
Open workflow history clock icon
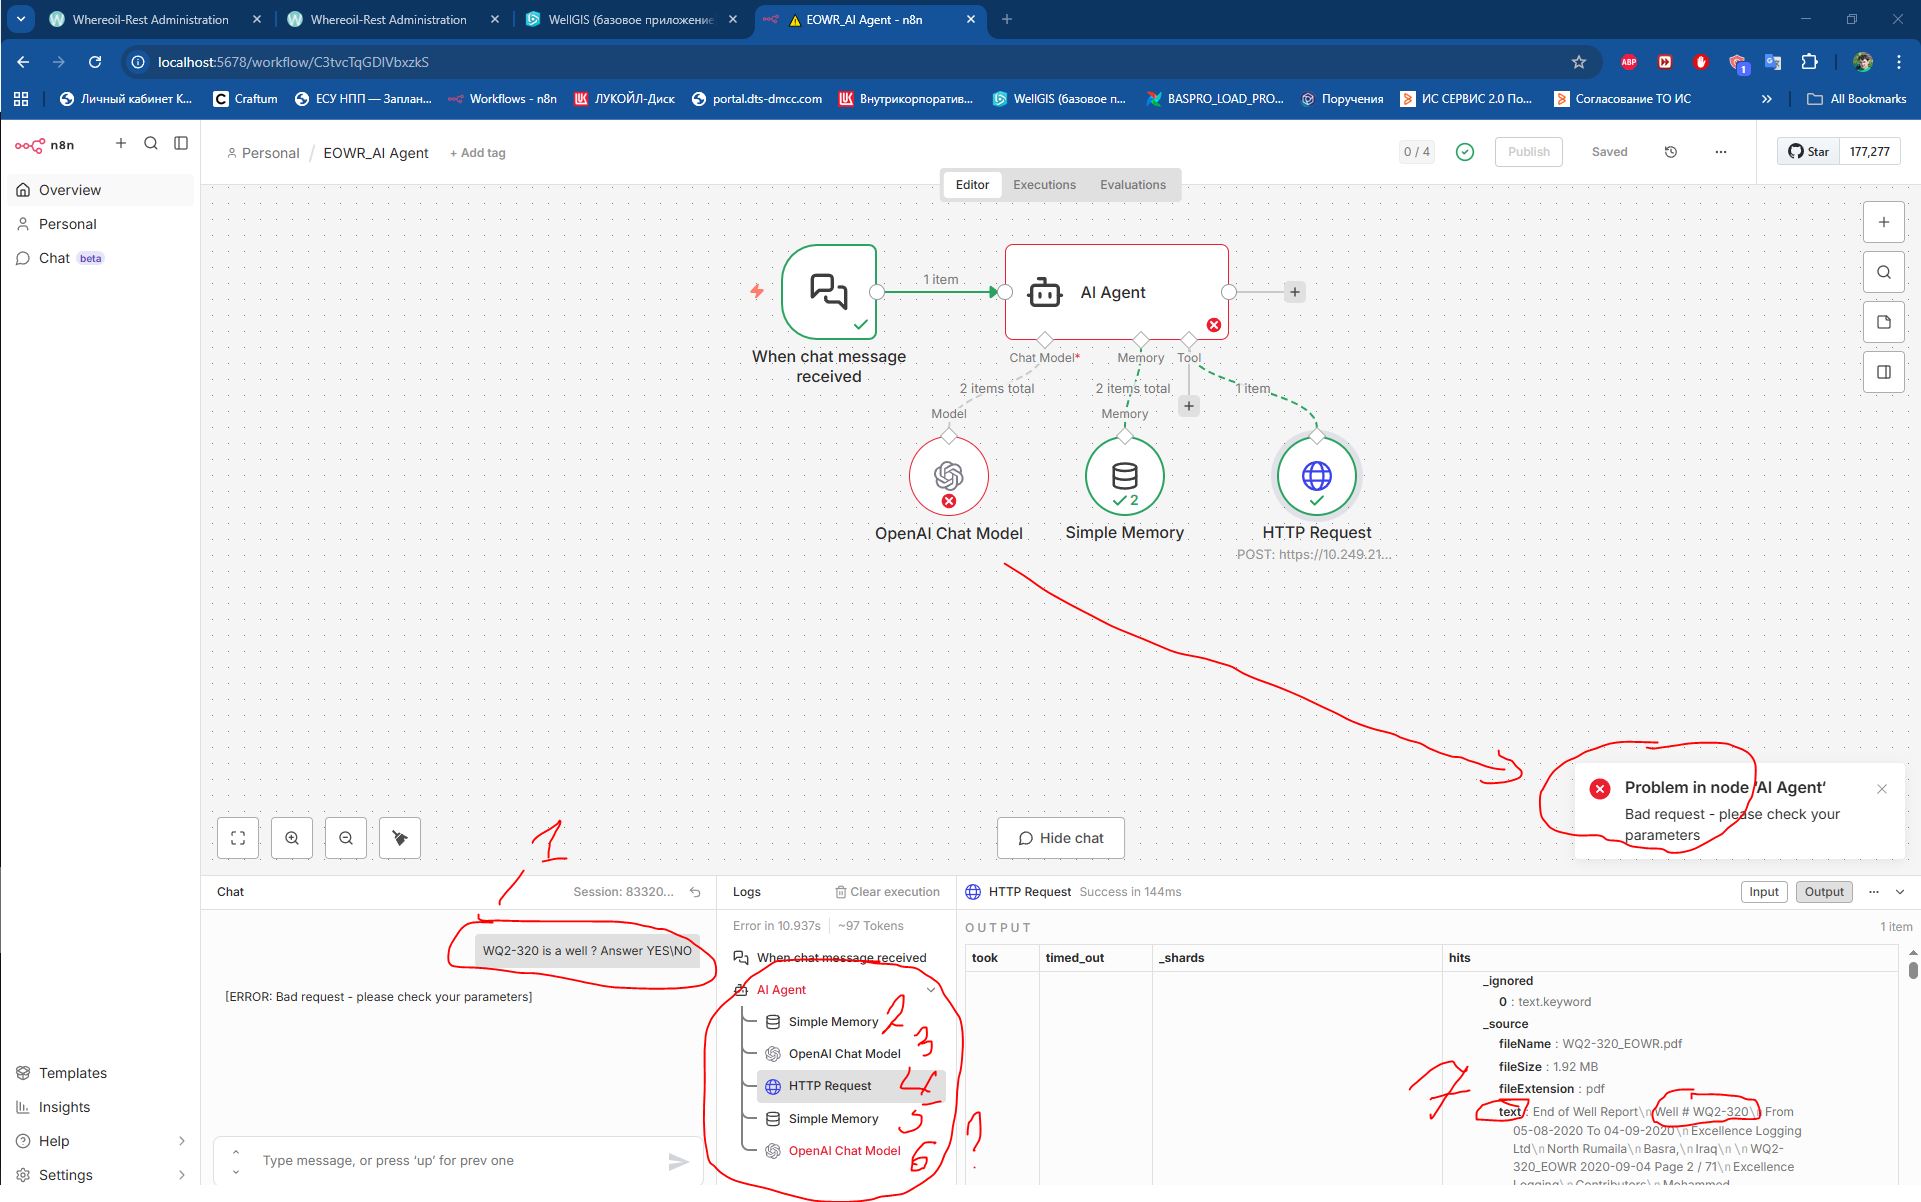coord(1670,152)
